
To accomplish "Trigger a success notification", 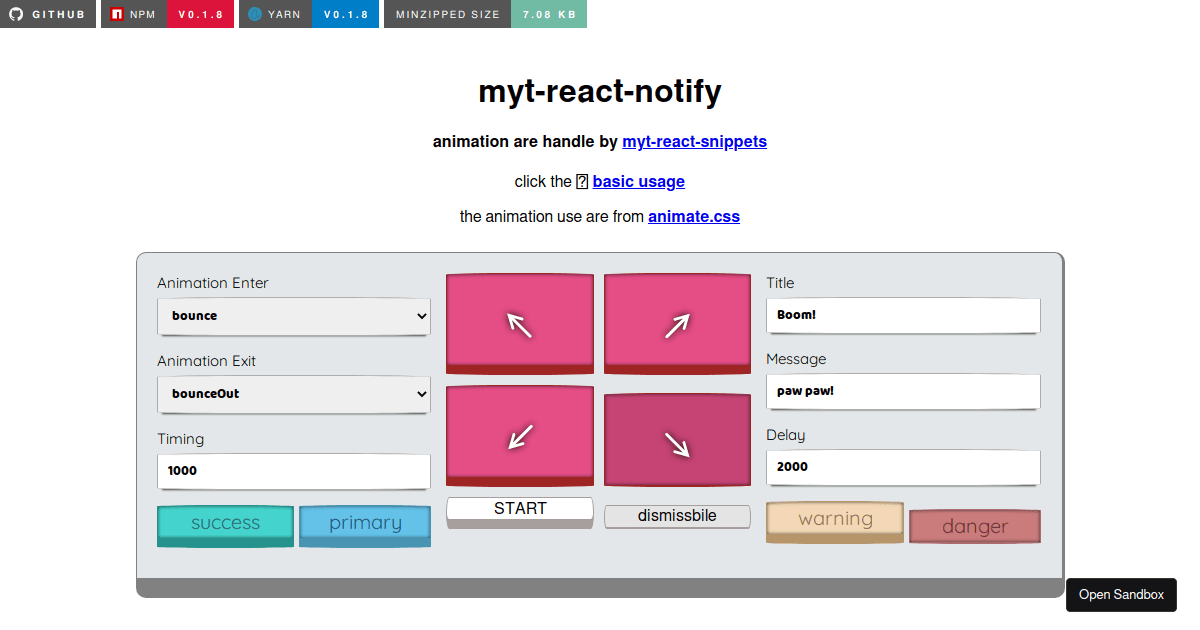I will (225, 524).
